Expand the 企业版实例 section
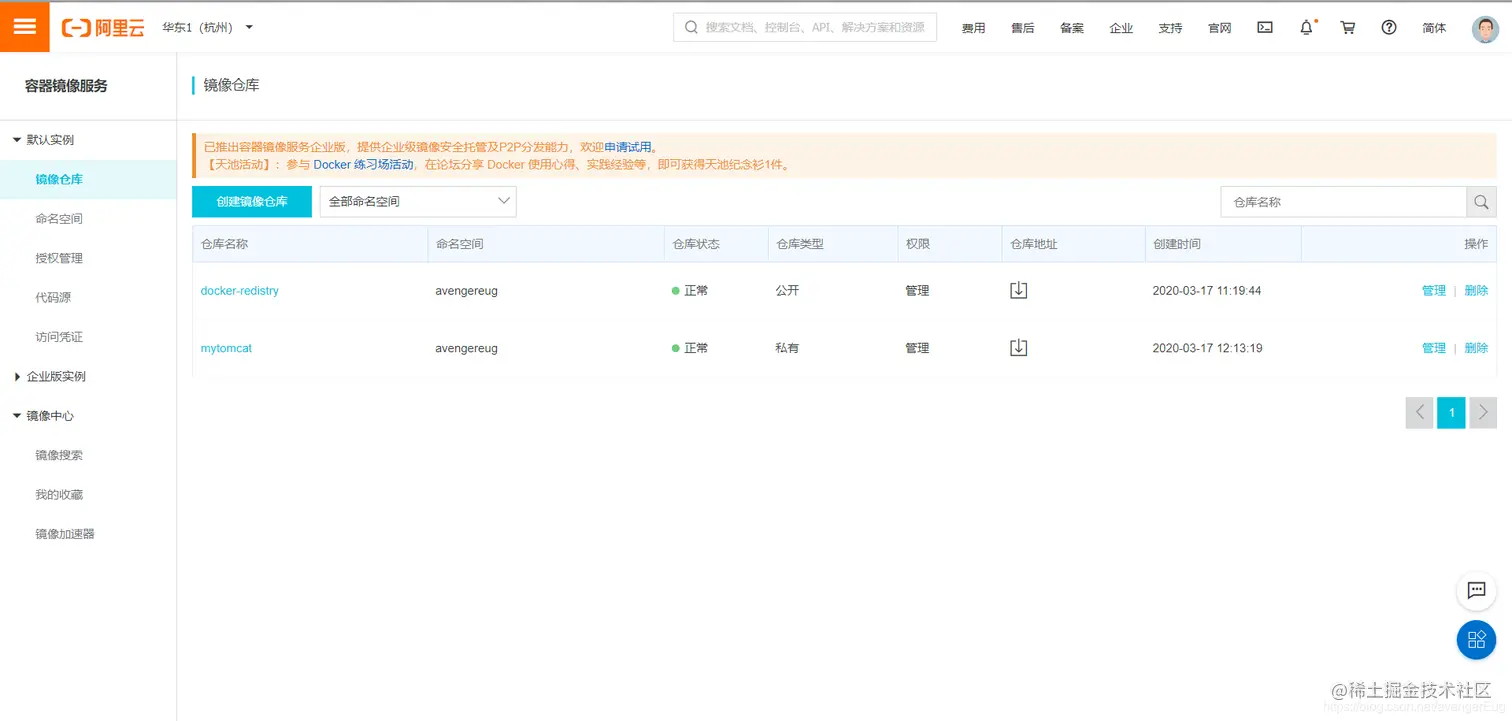1512x721 pixels. [57, 378]
